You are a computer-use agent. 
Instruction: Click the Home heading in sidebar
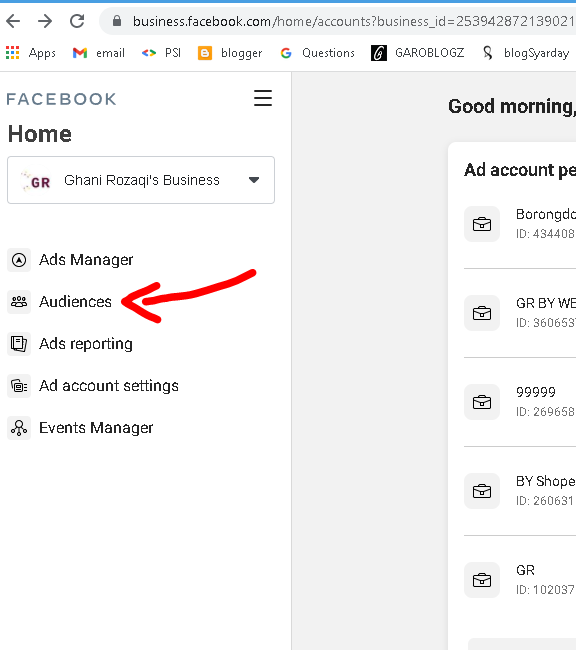[x=40, y=134]
